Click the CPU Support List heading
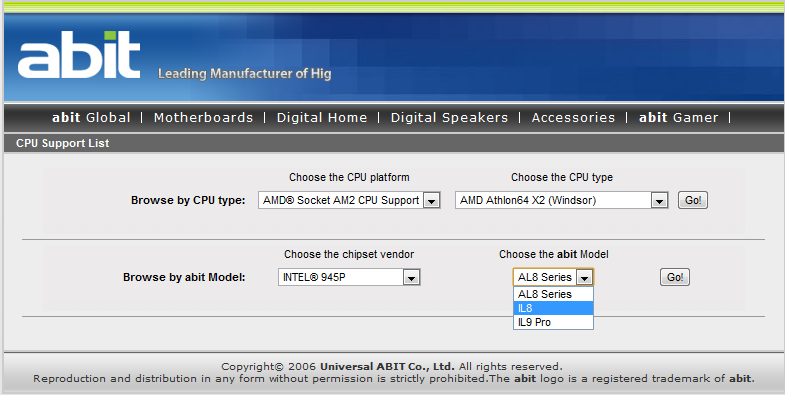Viewport: 785px width, 395px height. click(x=63, y=143)
